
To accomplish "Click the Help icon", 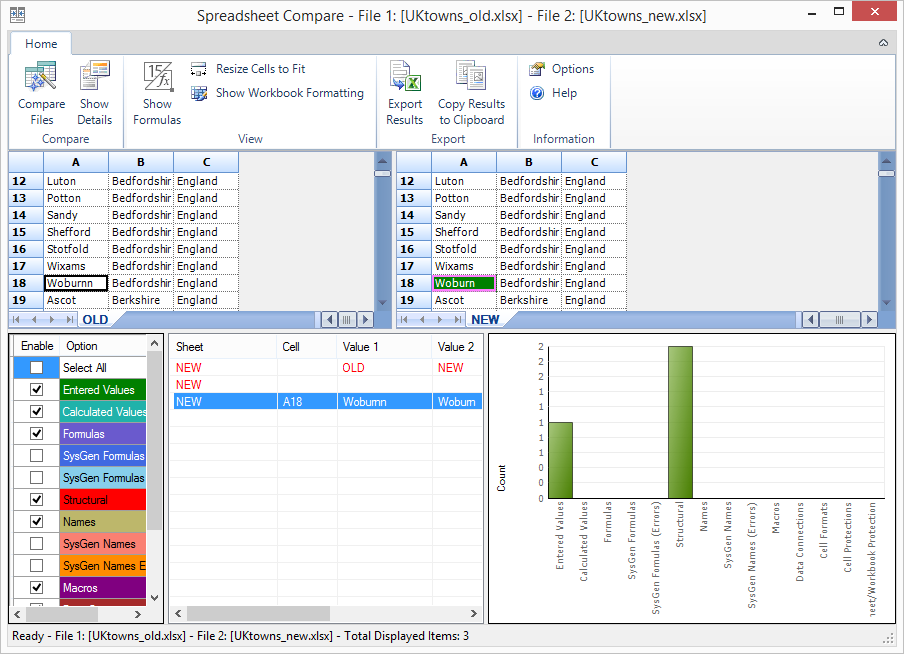I will 555,90.
